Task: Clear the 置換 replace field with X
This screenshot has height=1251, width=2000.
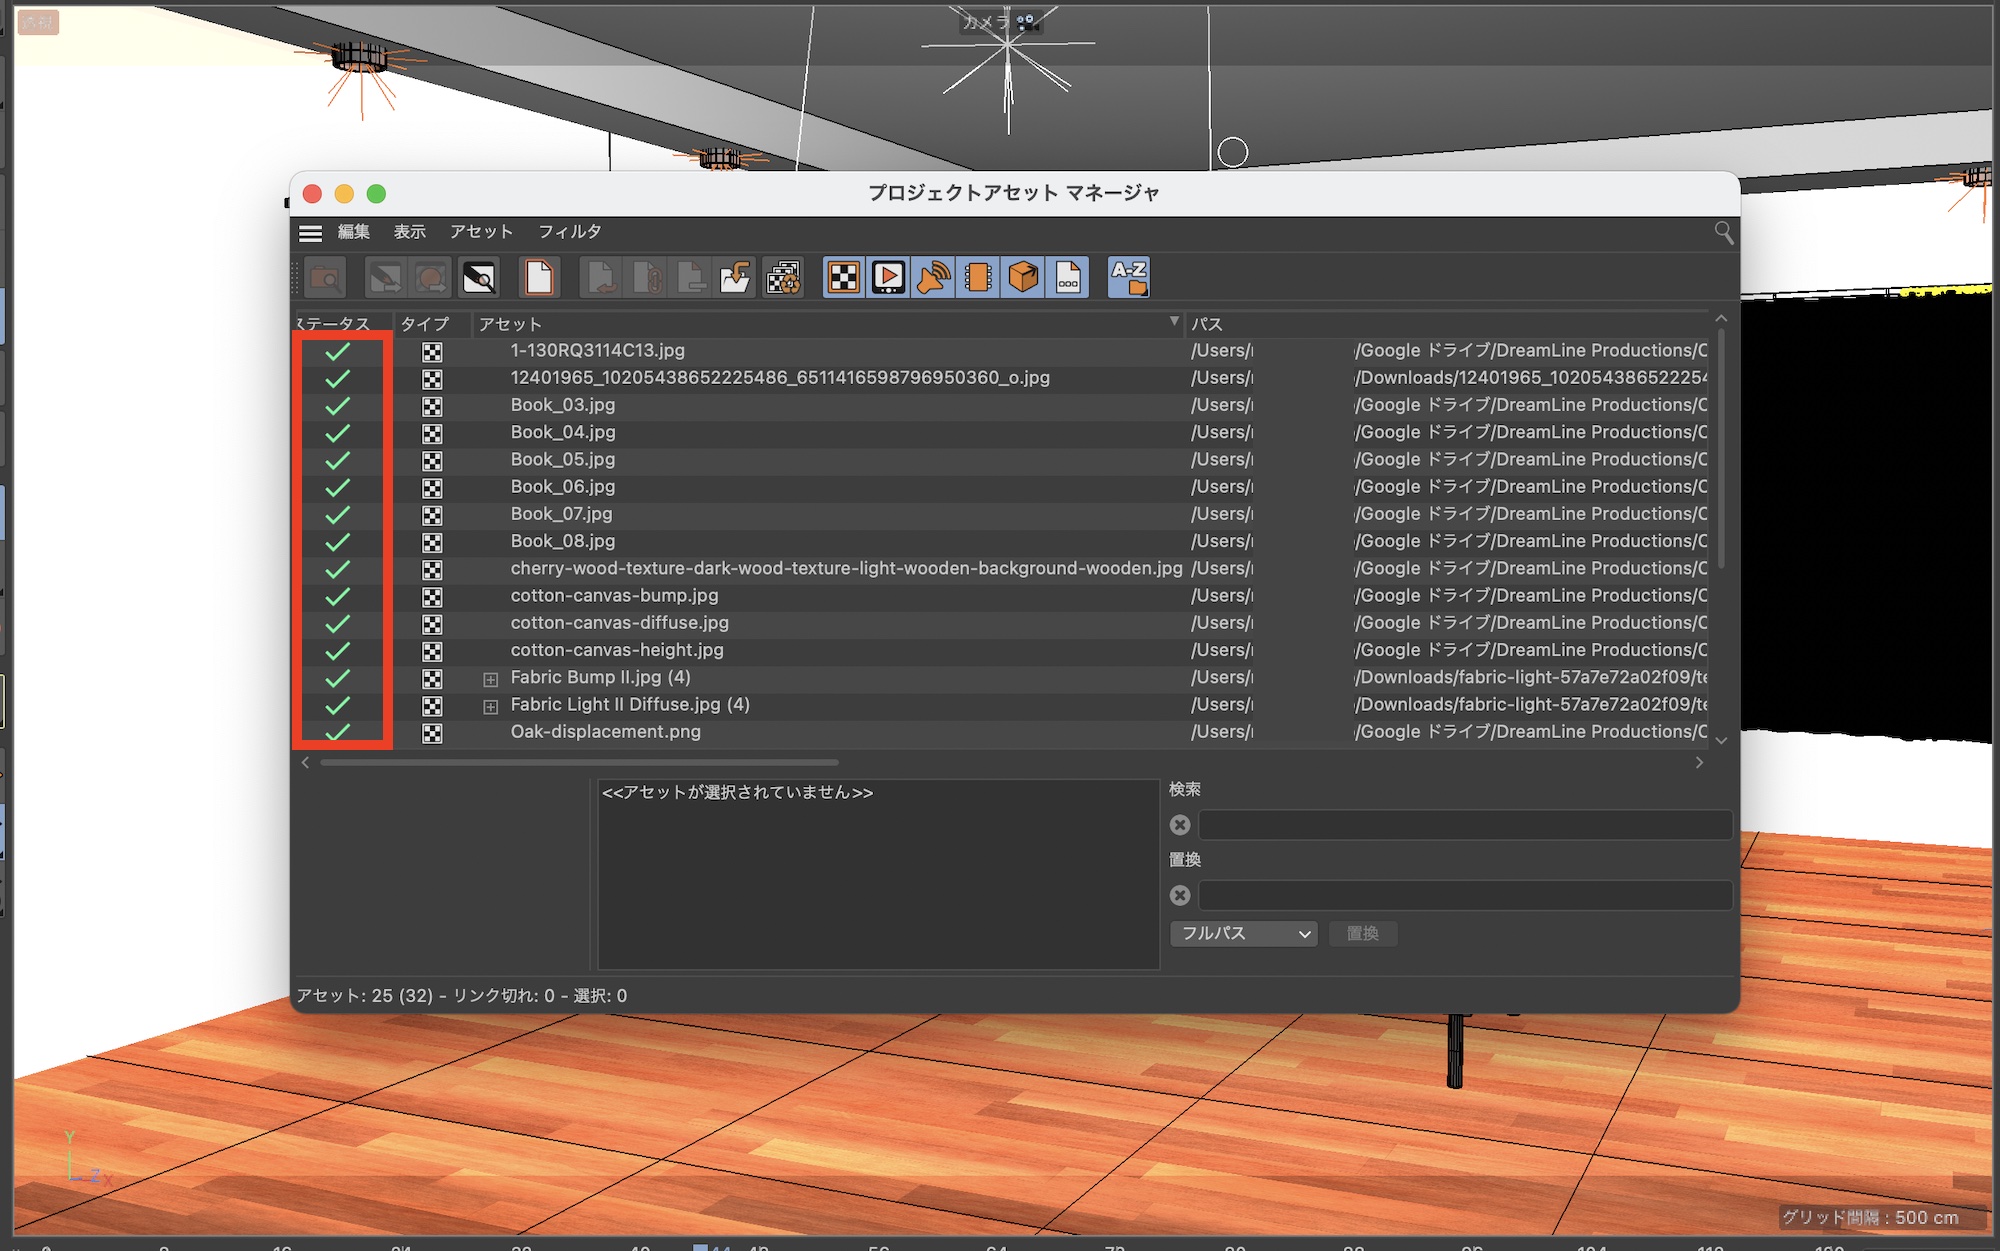Action: [x=1180, y=895]
